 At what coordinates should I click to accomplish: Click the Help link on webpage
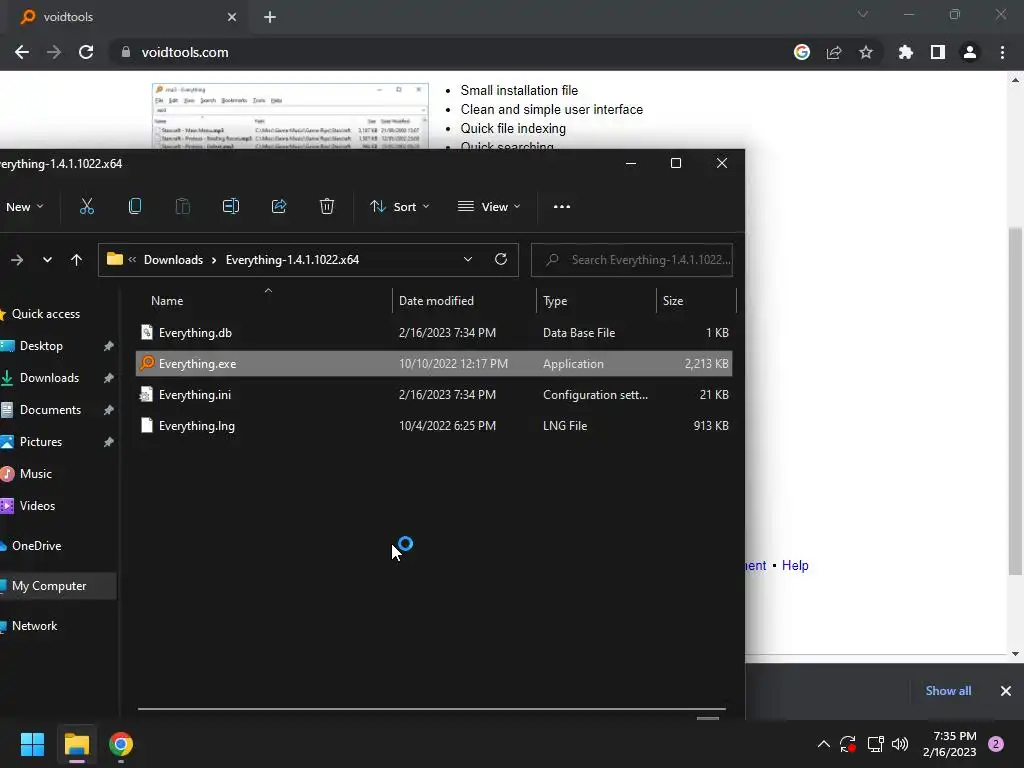click(x=795, y=566)
